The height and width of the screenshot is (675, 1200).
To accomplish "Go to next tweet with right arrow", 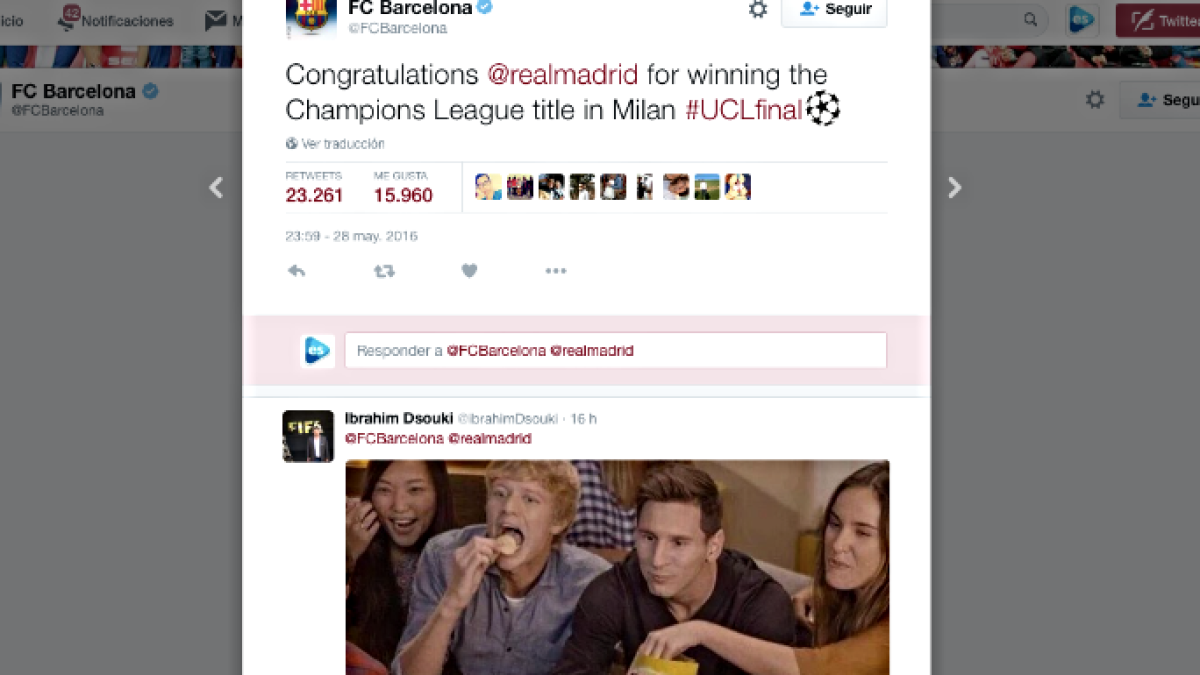I will (x=954, y=187).
